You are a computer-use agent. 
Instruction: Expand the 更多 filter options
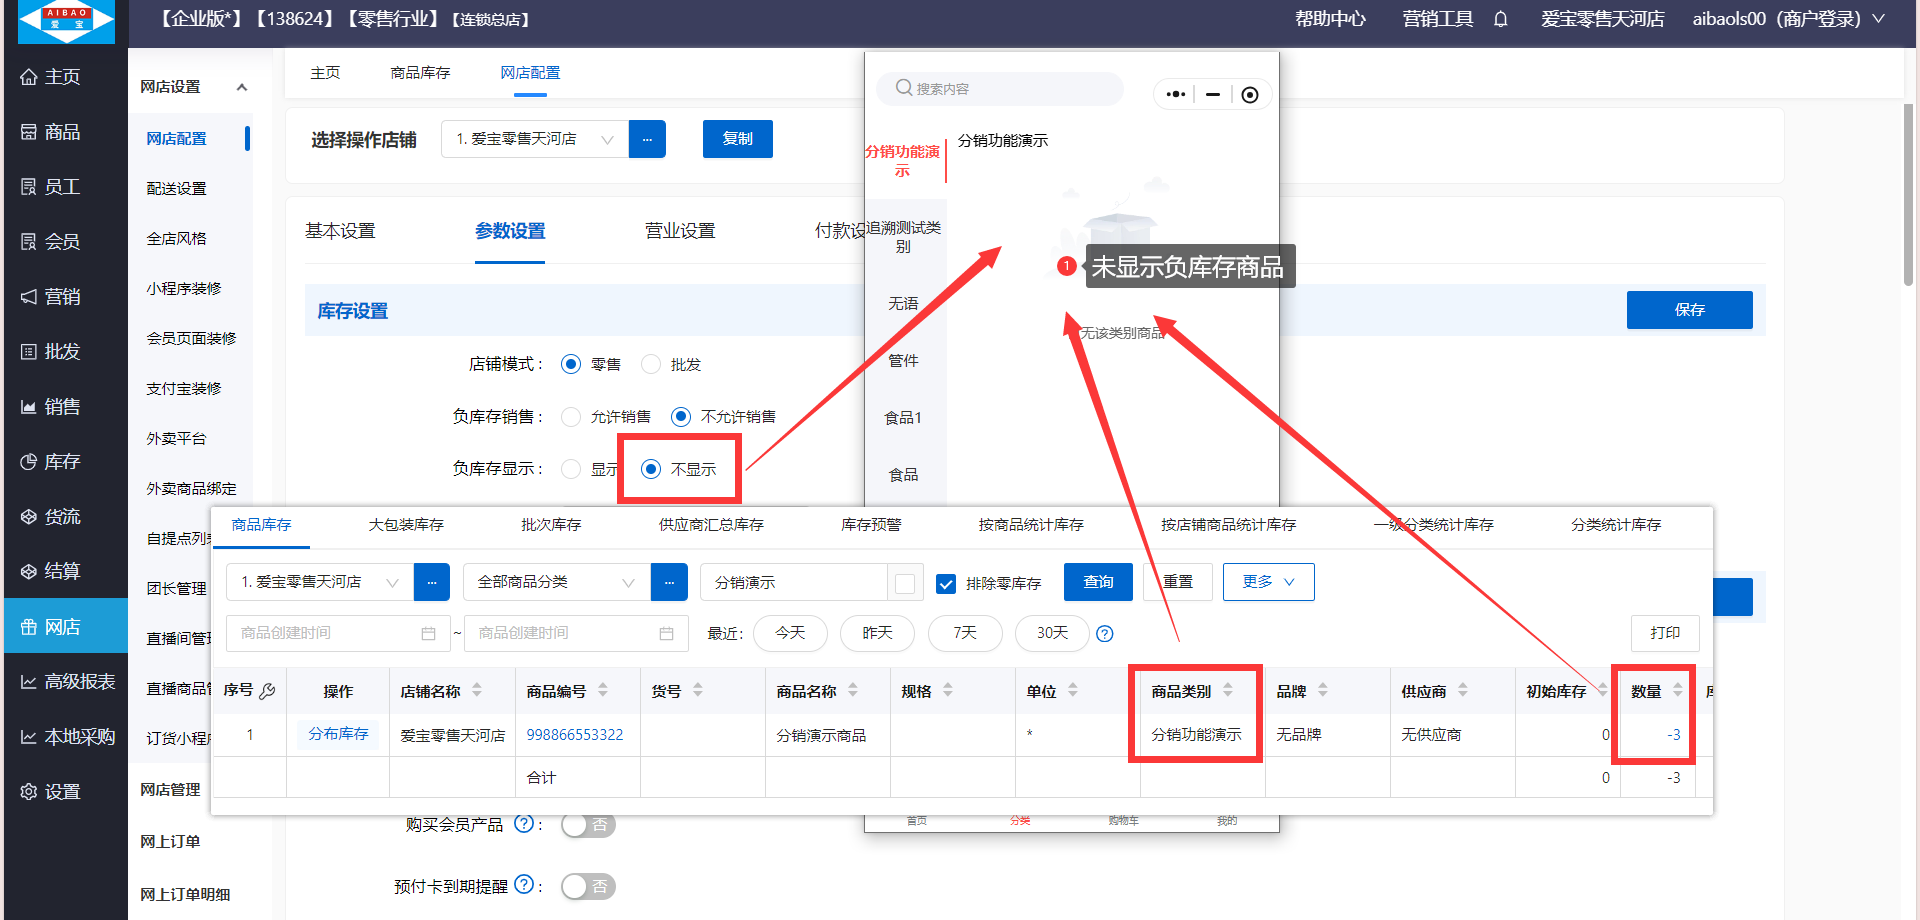pyautogui.click(x=1268, y=582)
